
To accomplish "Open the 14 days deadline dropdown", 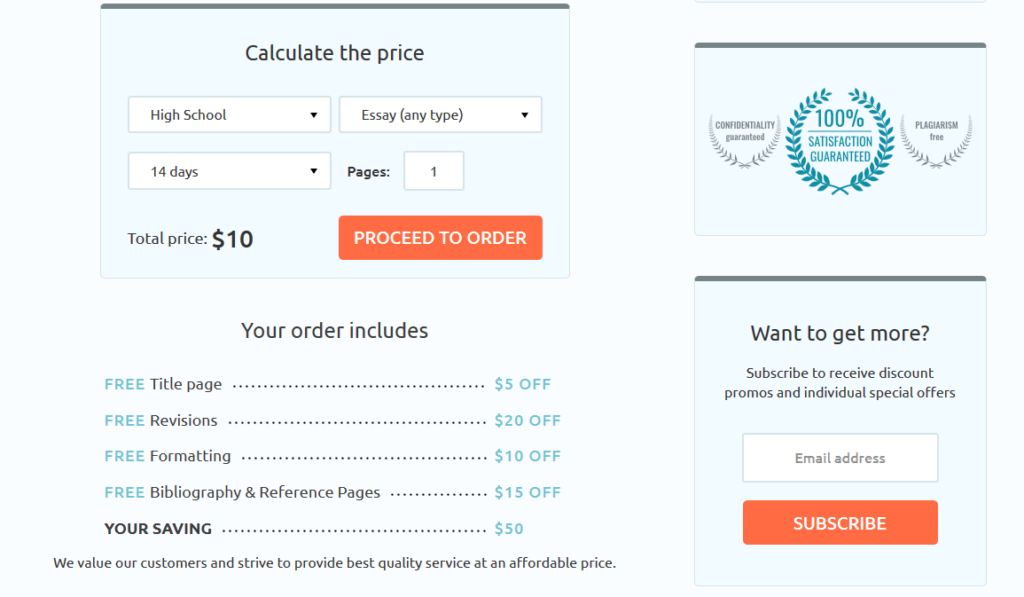I will pyautogui.click(x=229, y=171).
